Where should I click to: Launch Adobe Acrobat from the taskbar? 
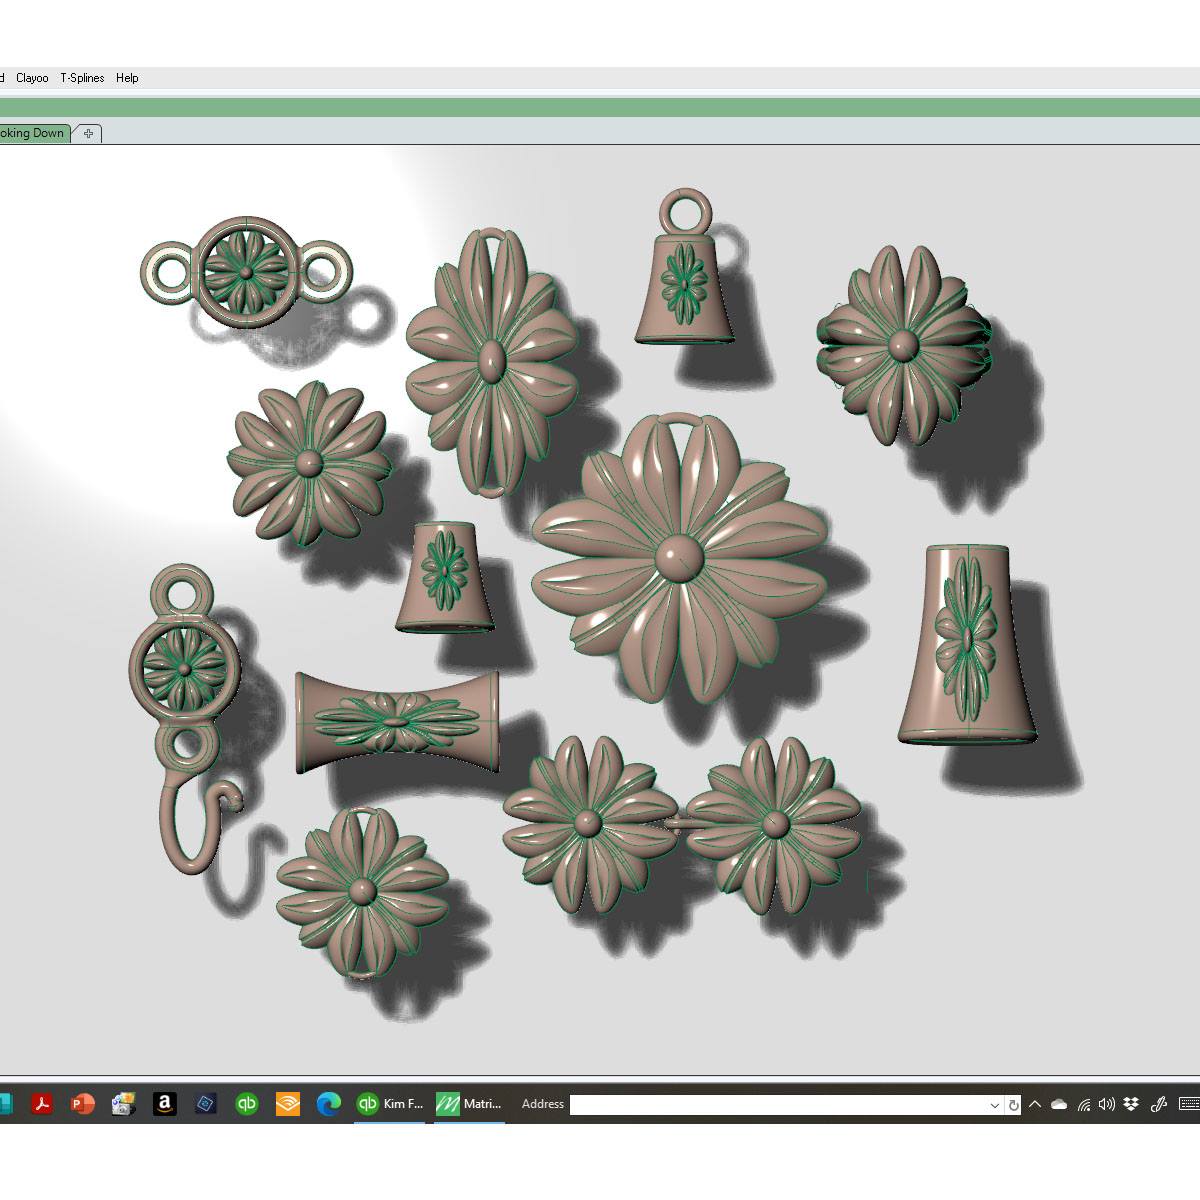coord(42,1104)
